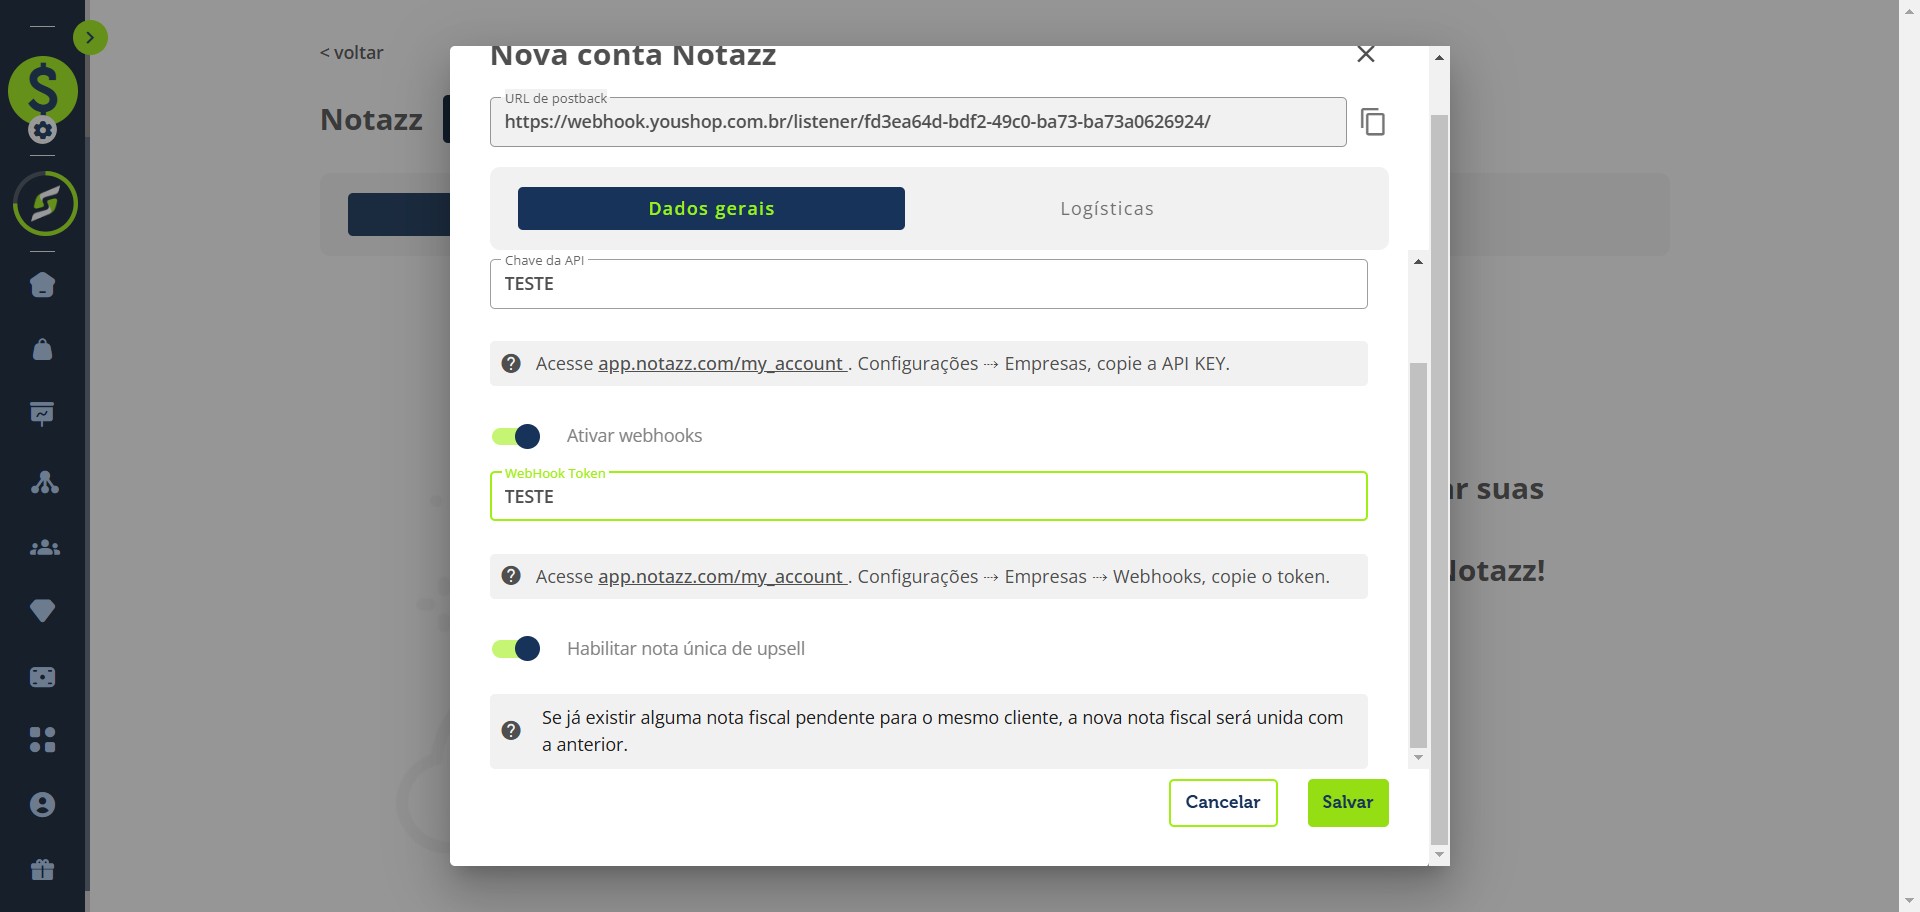Click the text starting 'Se já existir alguma nota fiscal'

(x=942, y=731)
